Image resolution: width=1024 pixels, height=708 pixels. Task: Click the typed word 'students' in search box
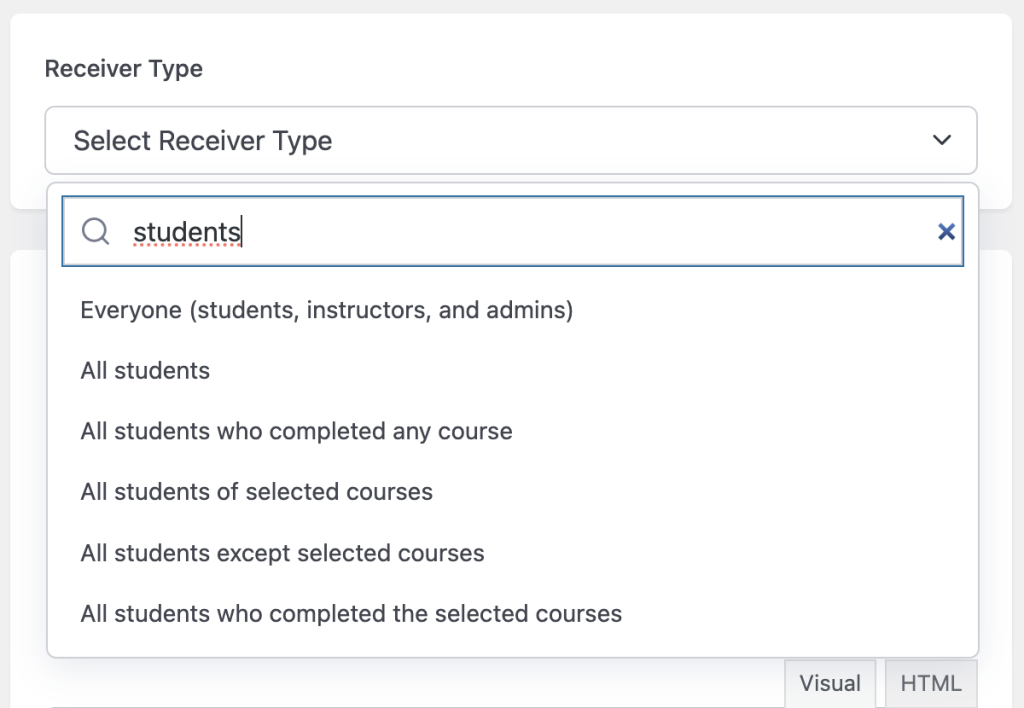(187, 232)
